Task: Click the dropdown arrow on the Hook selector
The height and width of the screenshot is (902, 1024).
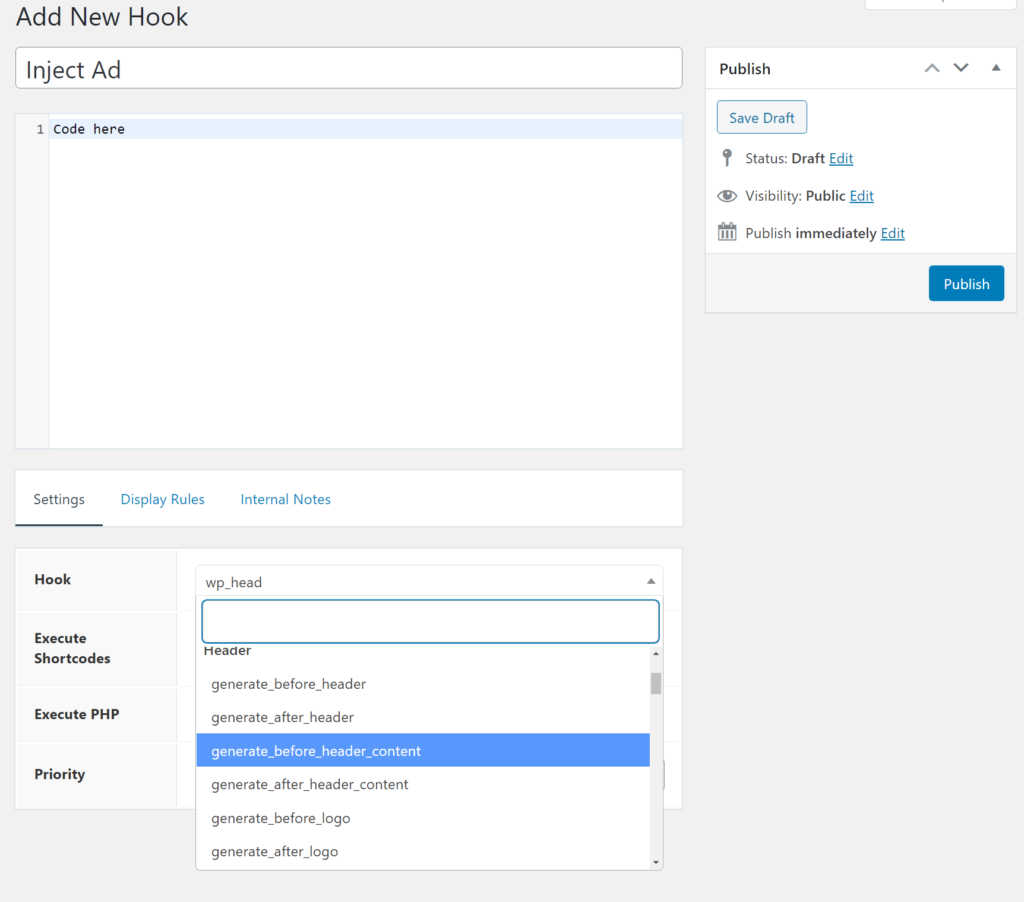Action: click(x=651, y=581)
